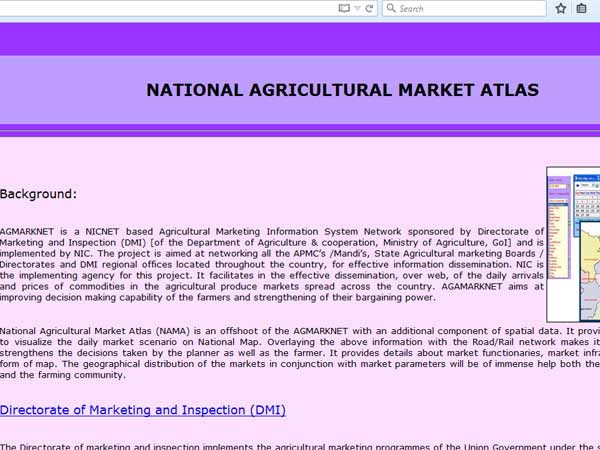The height and width of the screenshot is (450, 600).
Task: Reload the page with the refresh icon
Action: (x=369, y=8)
